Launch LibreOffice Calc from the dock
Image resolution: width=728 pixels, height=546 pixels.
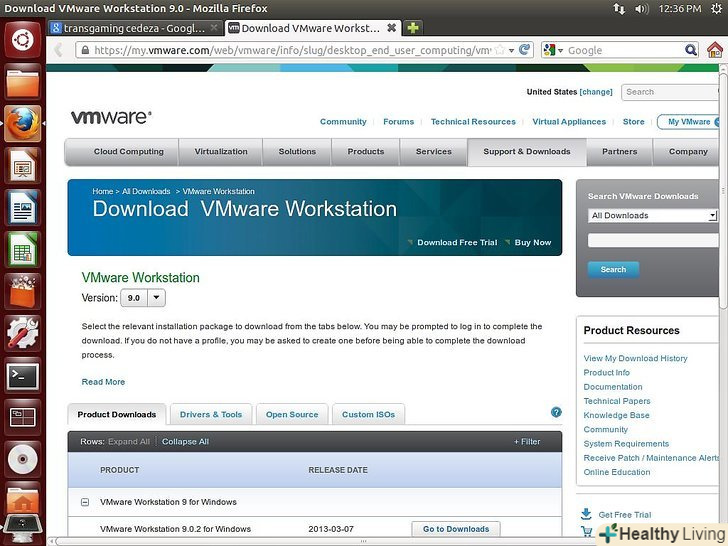click(22, 249)
